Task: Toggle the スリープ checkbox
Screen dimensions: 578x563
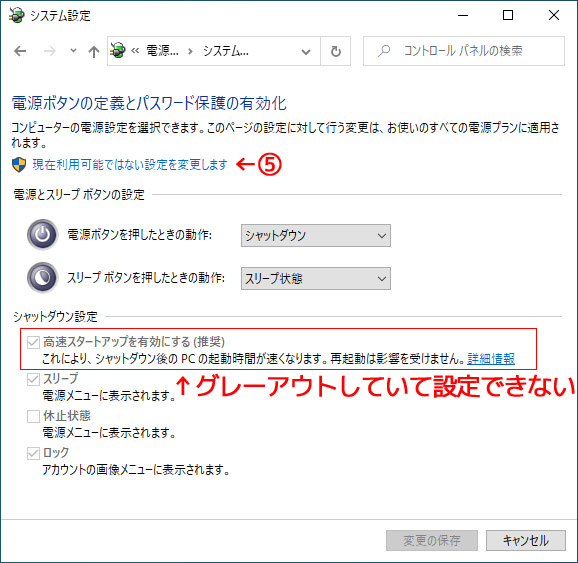Action: coord(33,379)
